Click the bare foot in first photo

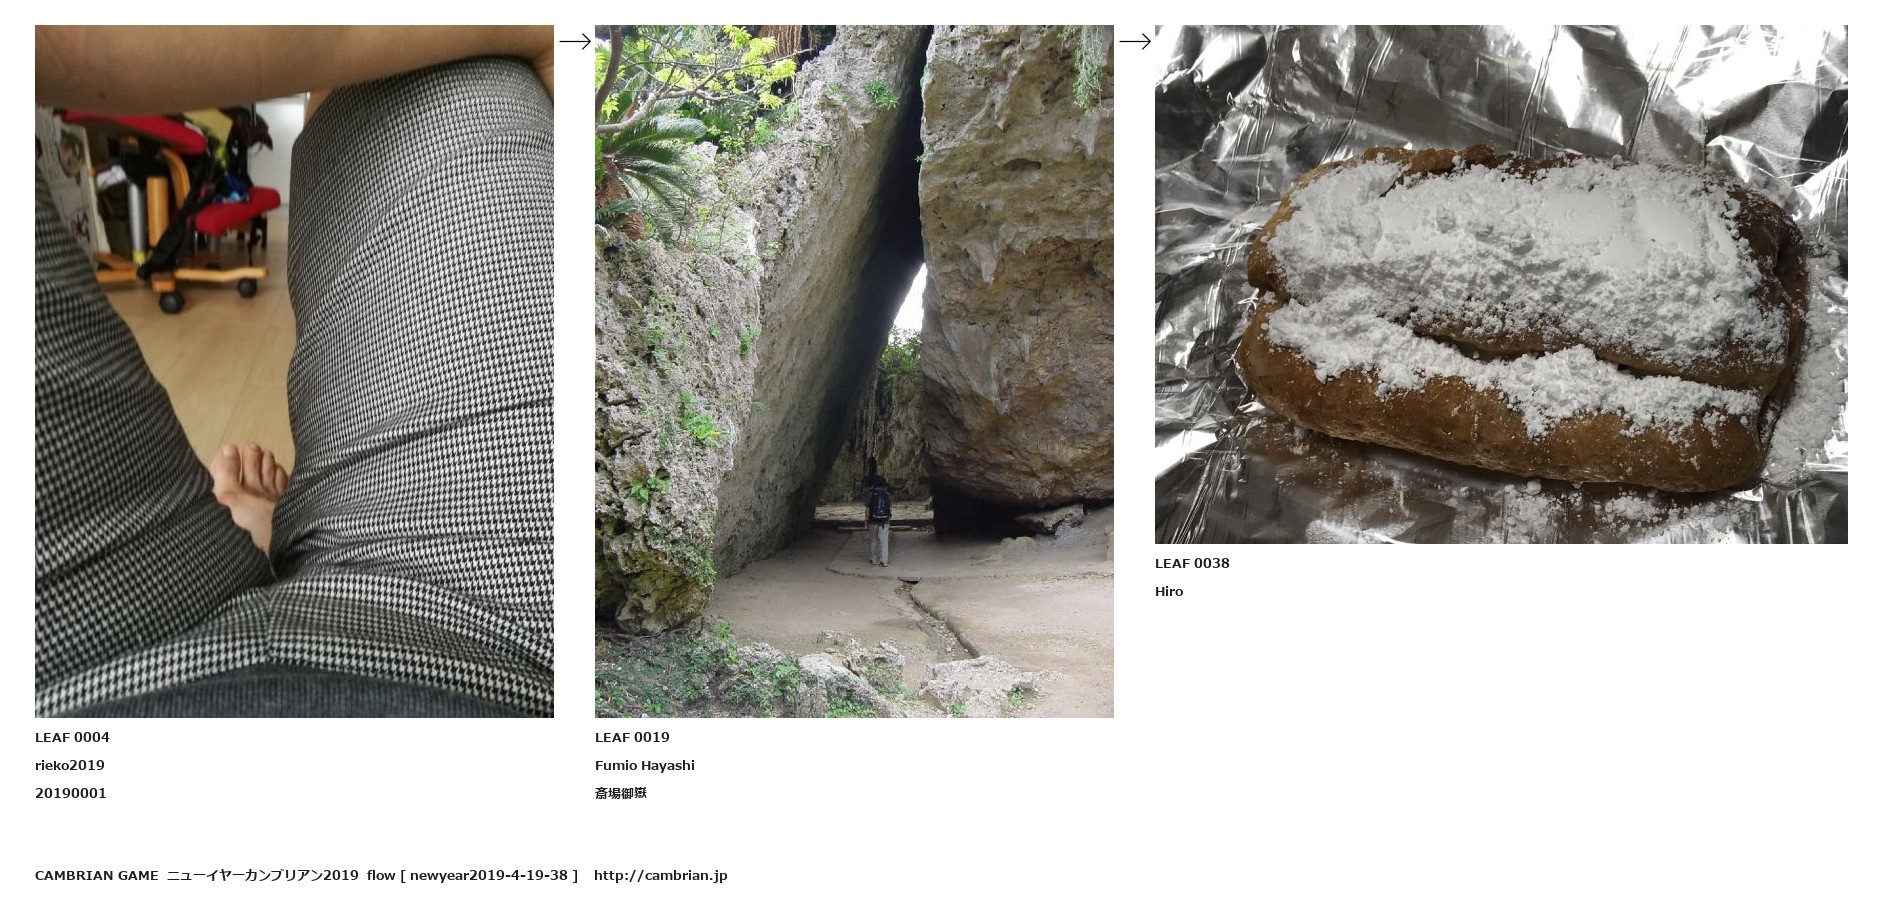point(250,490)
